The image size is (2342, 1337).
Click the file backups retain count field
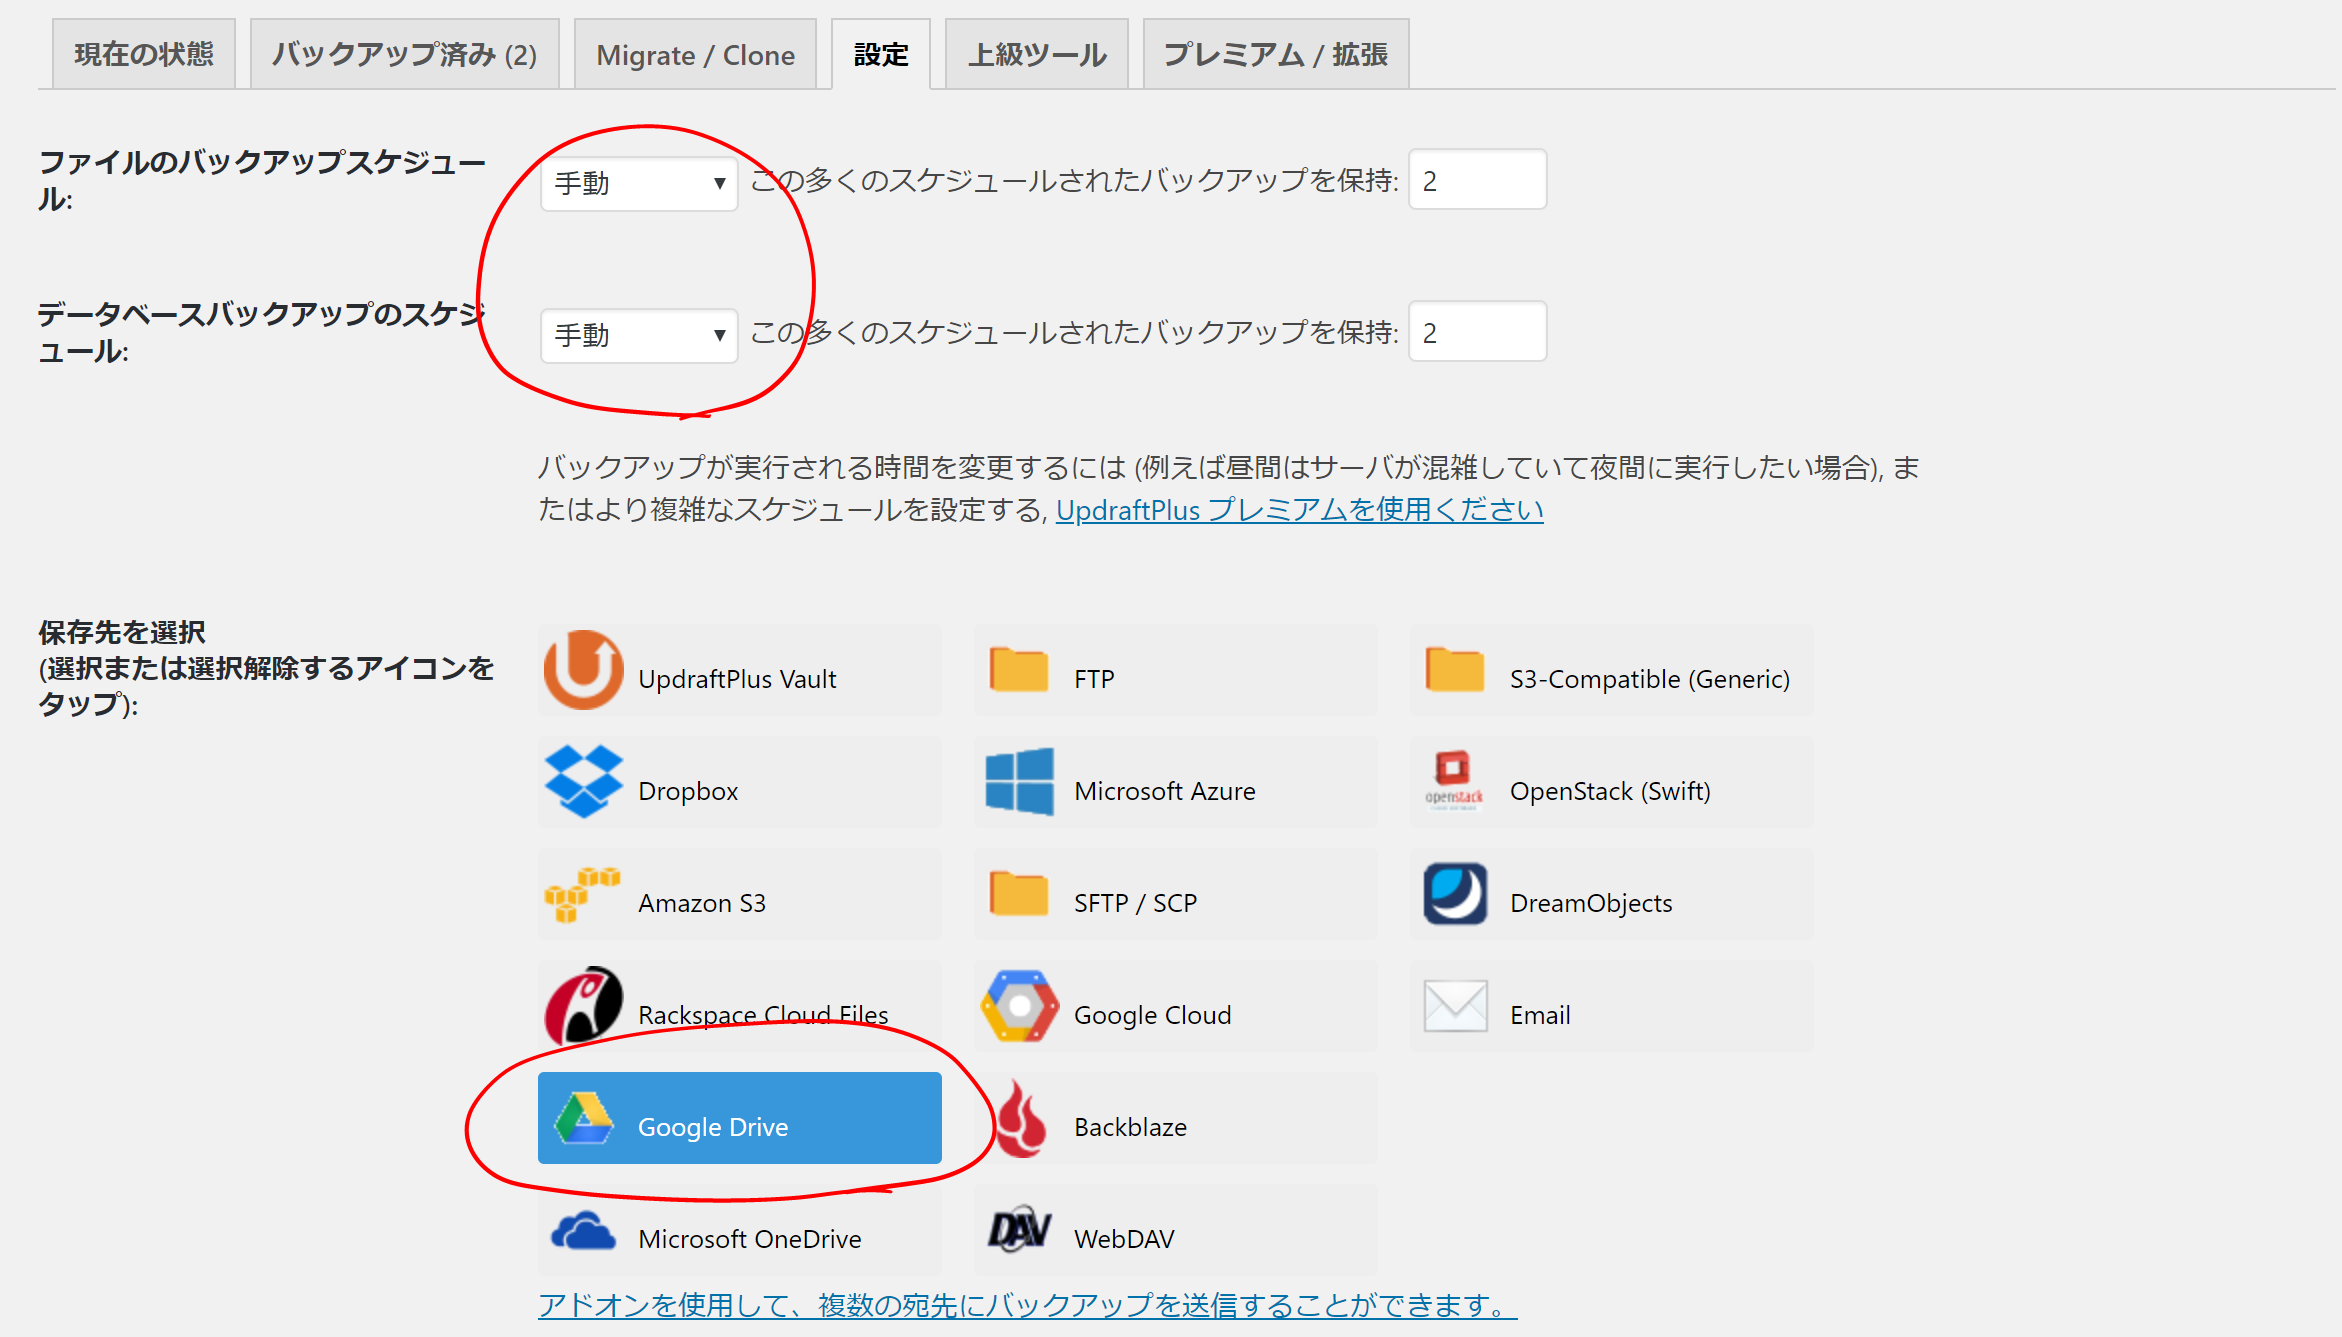click(x=1478, y=180)
